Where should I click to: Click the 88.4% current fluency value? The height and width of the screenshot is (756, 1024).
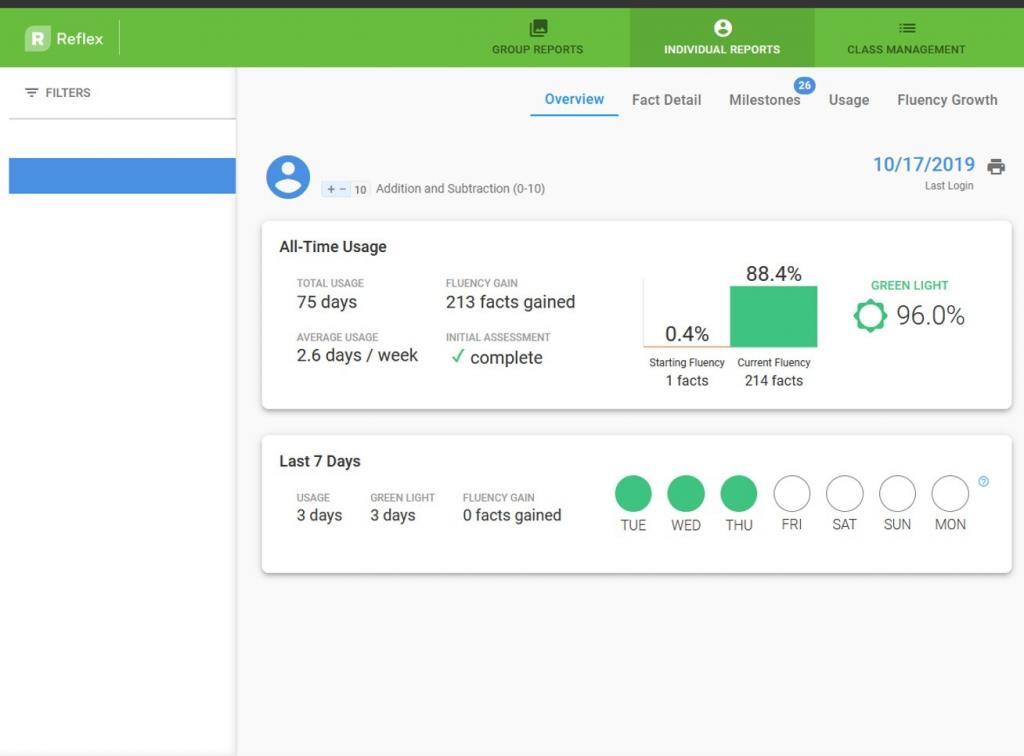pyautogui.click(x=773, y=274)
